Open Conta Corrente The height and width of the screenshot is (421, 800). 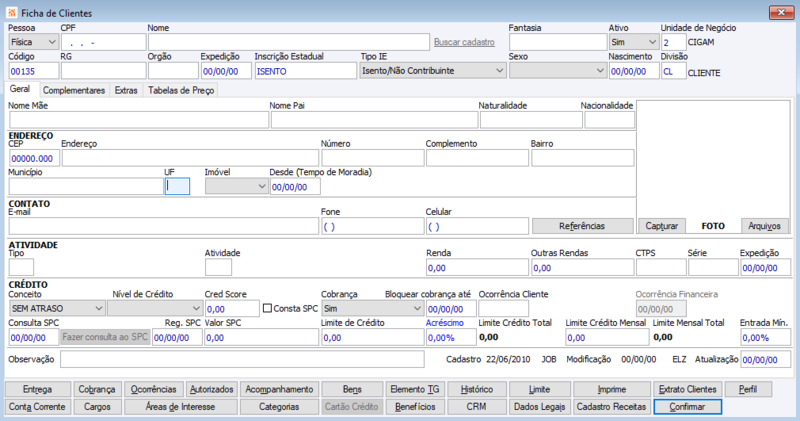point(37,407)
